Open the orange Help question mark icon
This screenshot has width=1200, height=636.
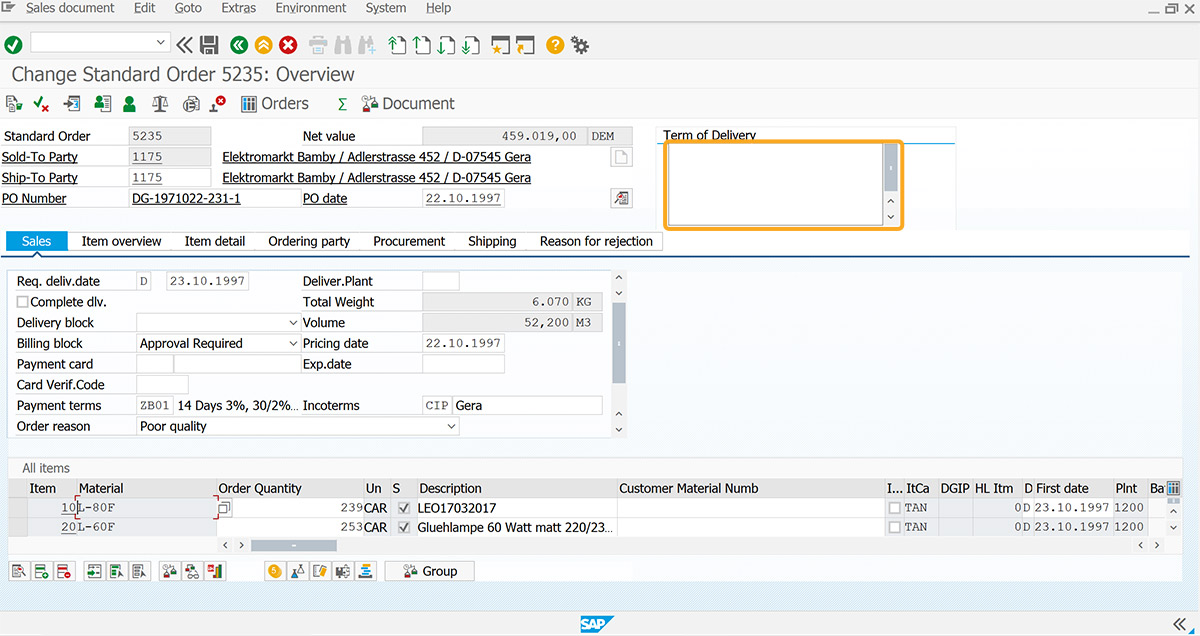(555, 45)
